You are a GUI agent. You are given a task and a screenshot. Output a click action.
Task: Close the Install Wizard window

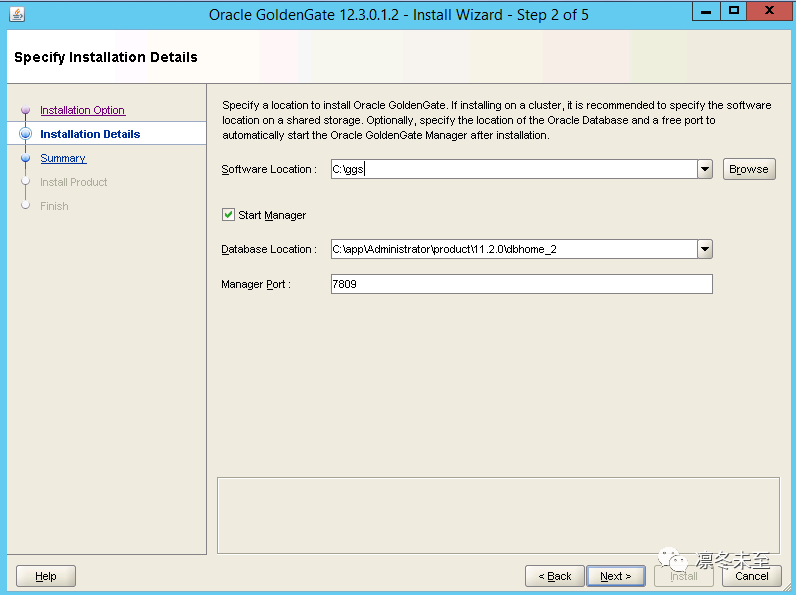pos(770,11)
